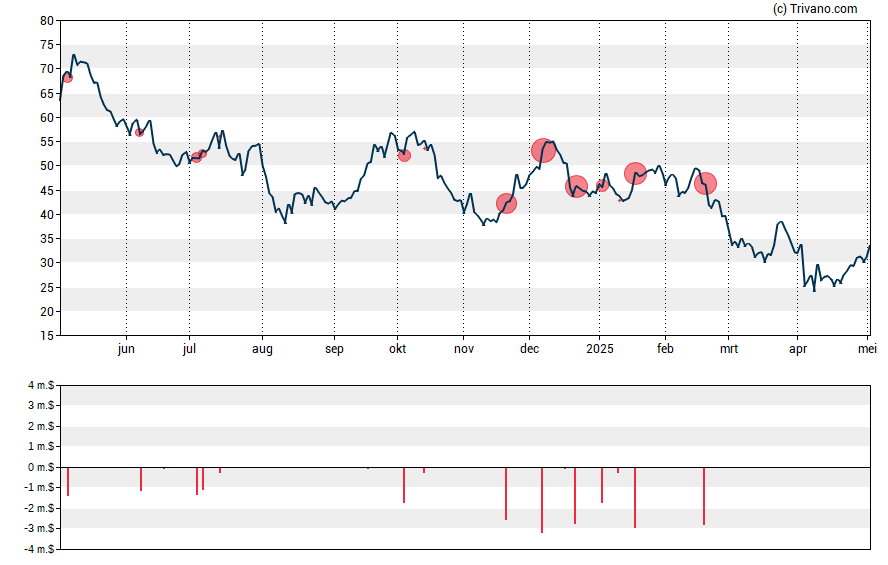
Task: Click the first red marker near 68 in May
Action: (x=68, y=78)
